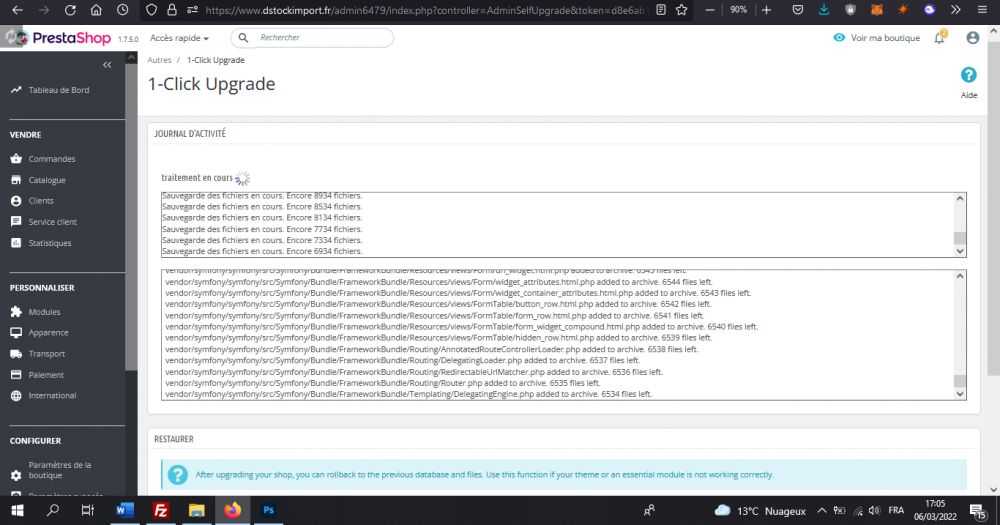Open FileZilla from taskbar
Viewport: 1000px width, 525px height.
coord(161,510)
